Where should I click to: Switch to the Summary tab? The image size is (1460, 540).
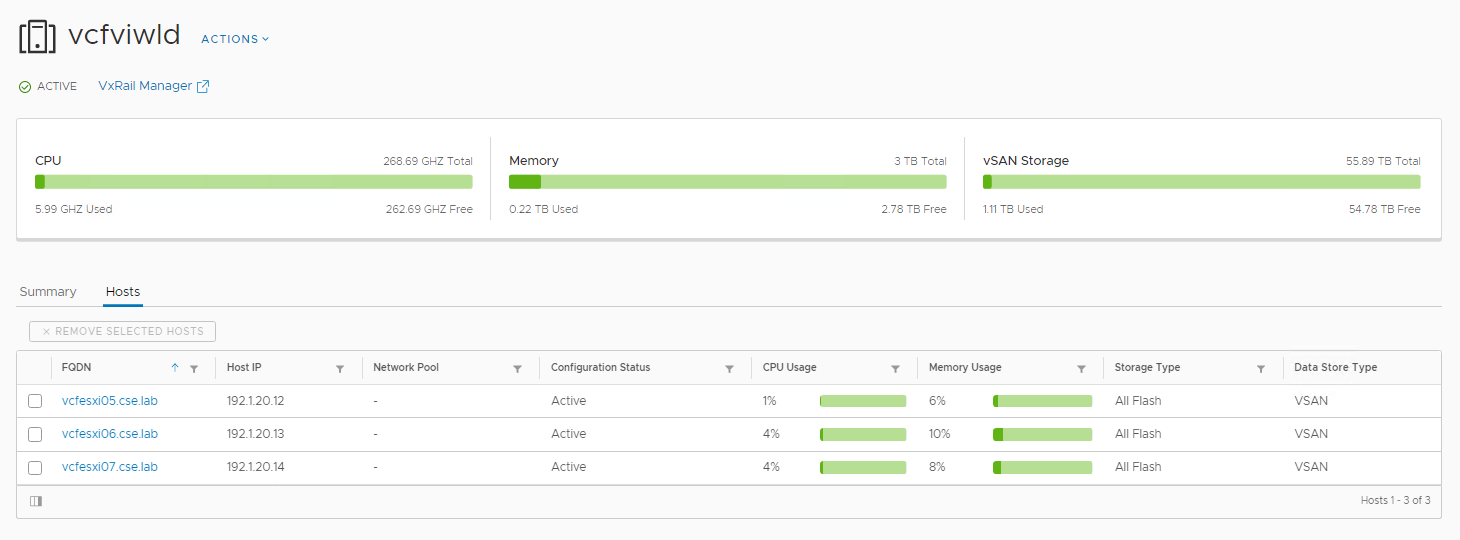coord(48,292)
